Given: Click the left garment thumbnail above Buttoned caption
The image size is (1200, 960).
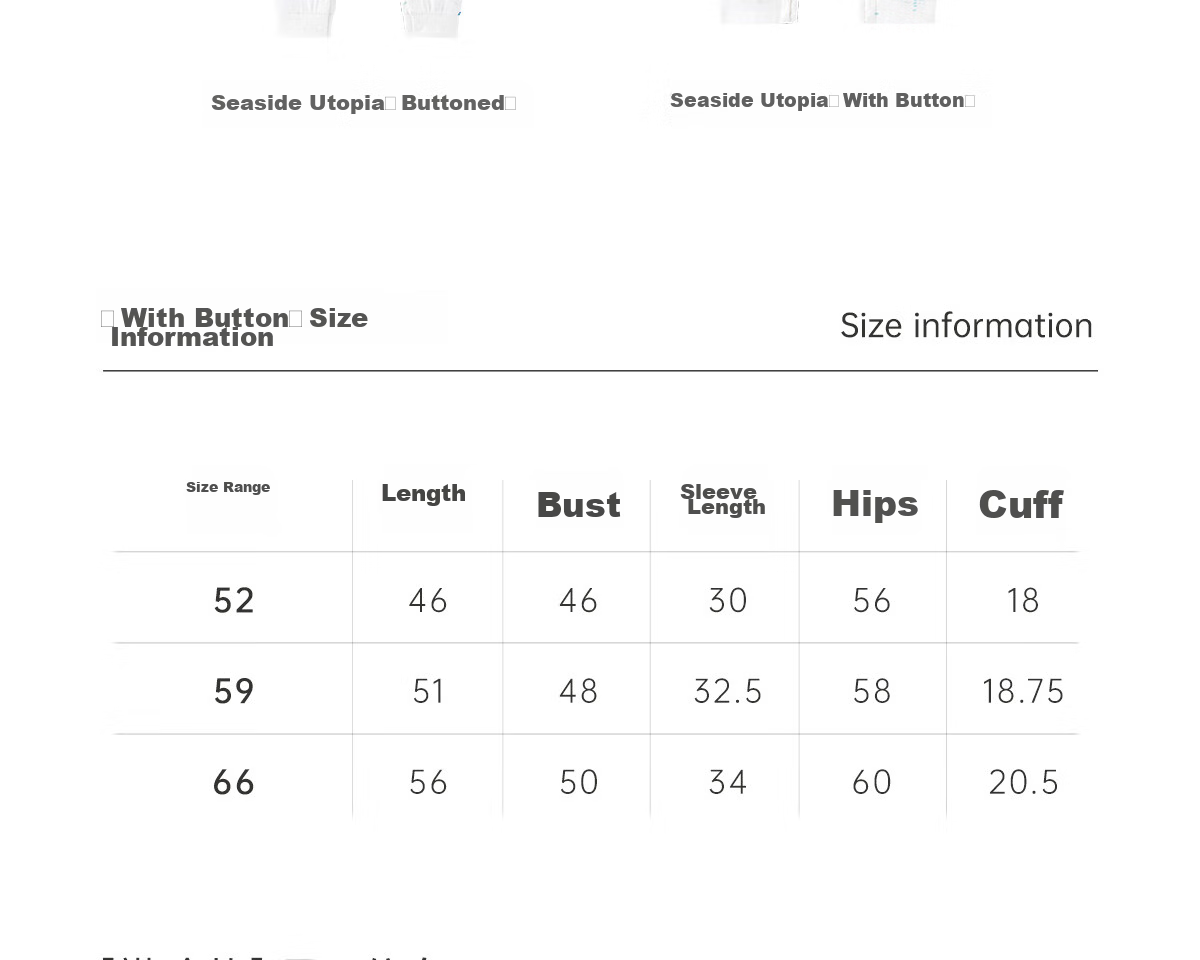Looking at the screenshot, I should click(x=368, y=20).
